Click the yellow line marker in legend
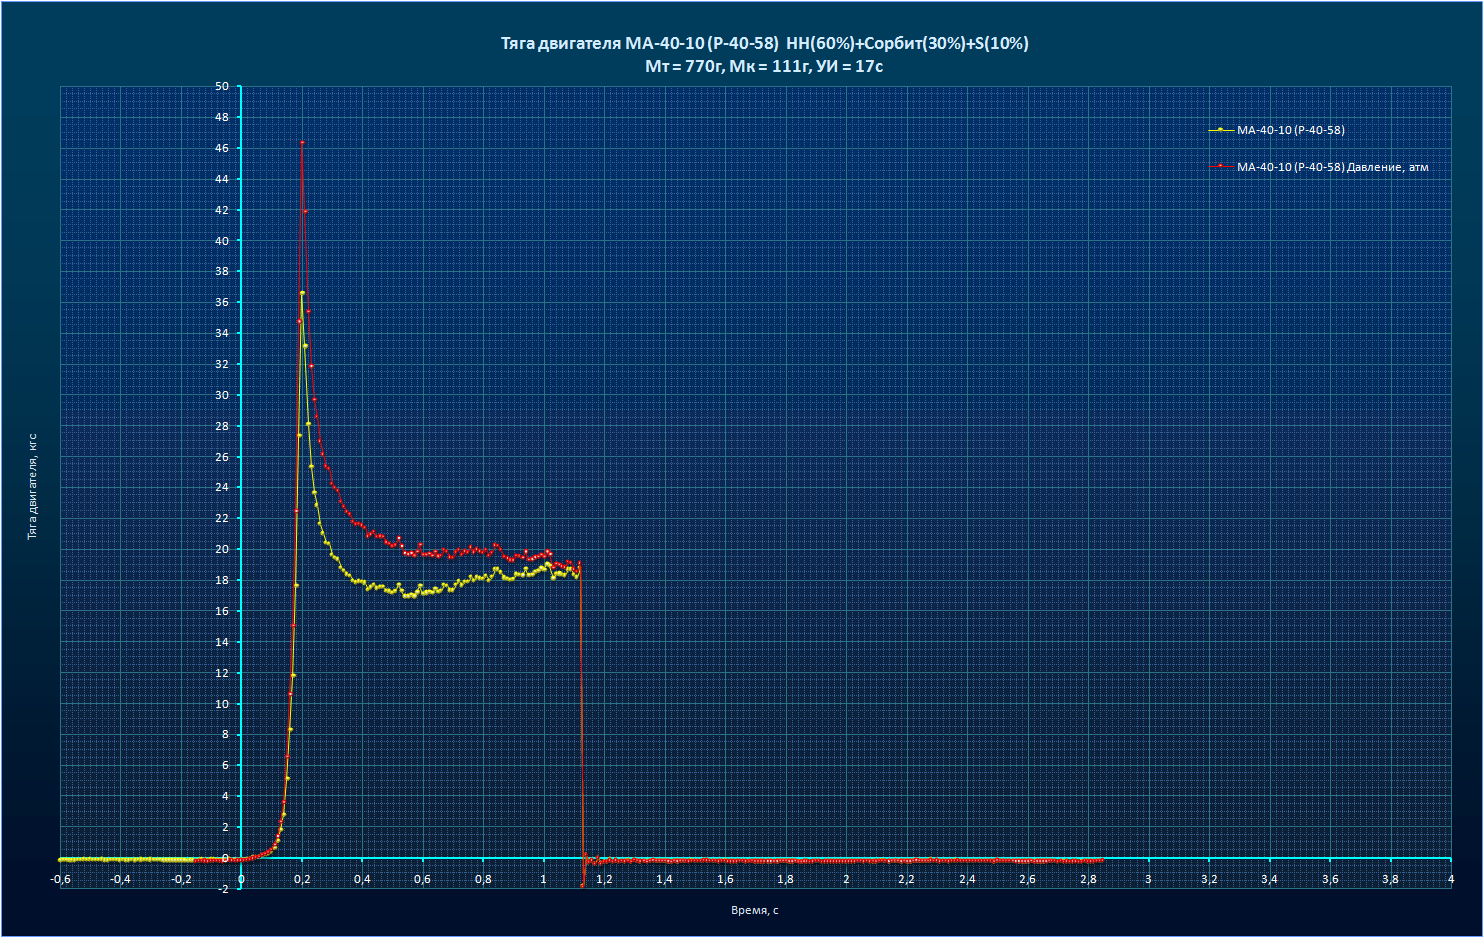This screenshot has height=938, width=1484. coord(1221,130)
